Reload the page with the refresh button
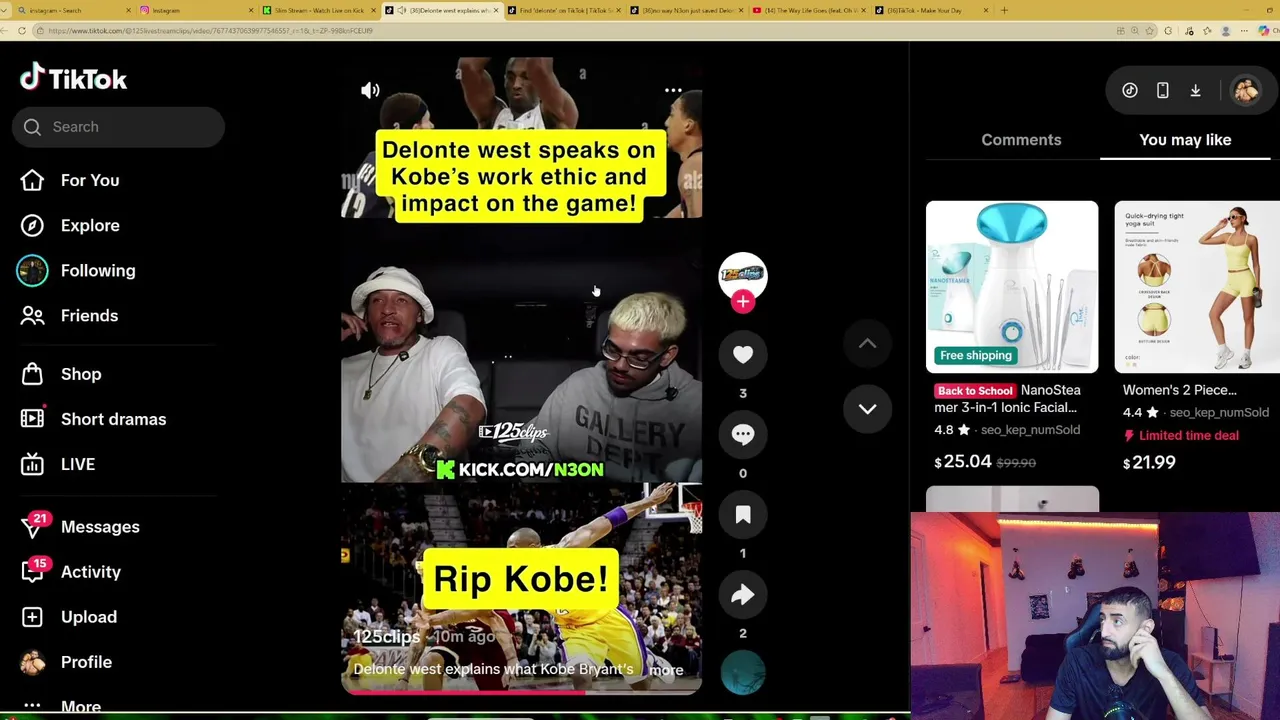The image size is (1280, 720). coord(21,31)
